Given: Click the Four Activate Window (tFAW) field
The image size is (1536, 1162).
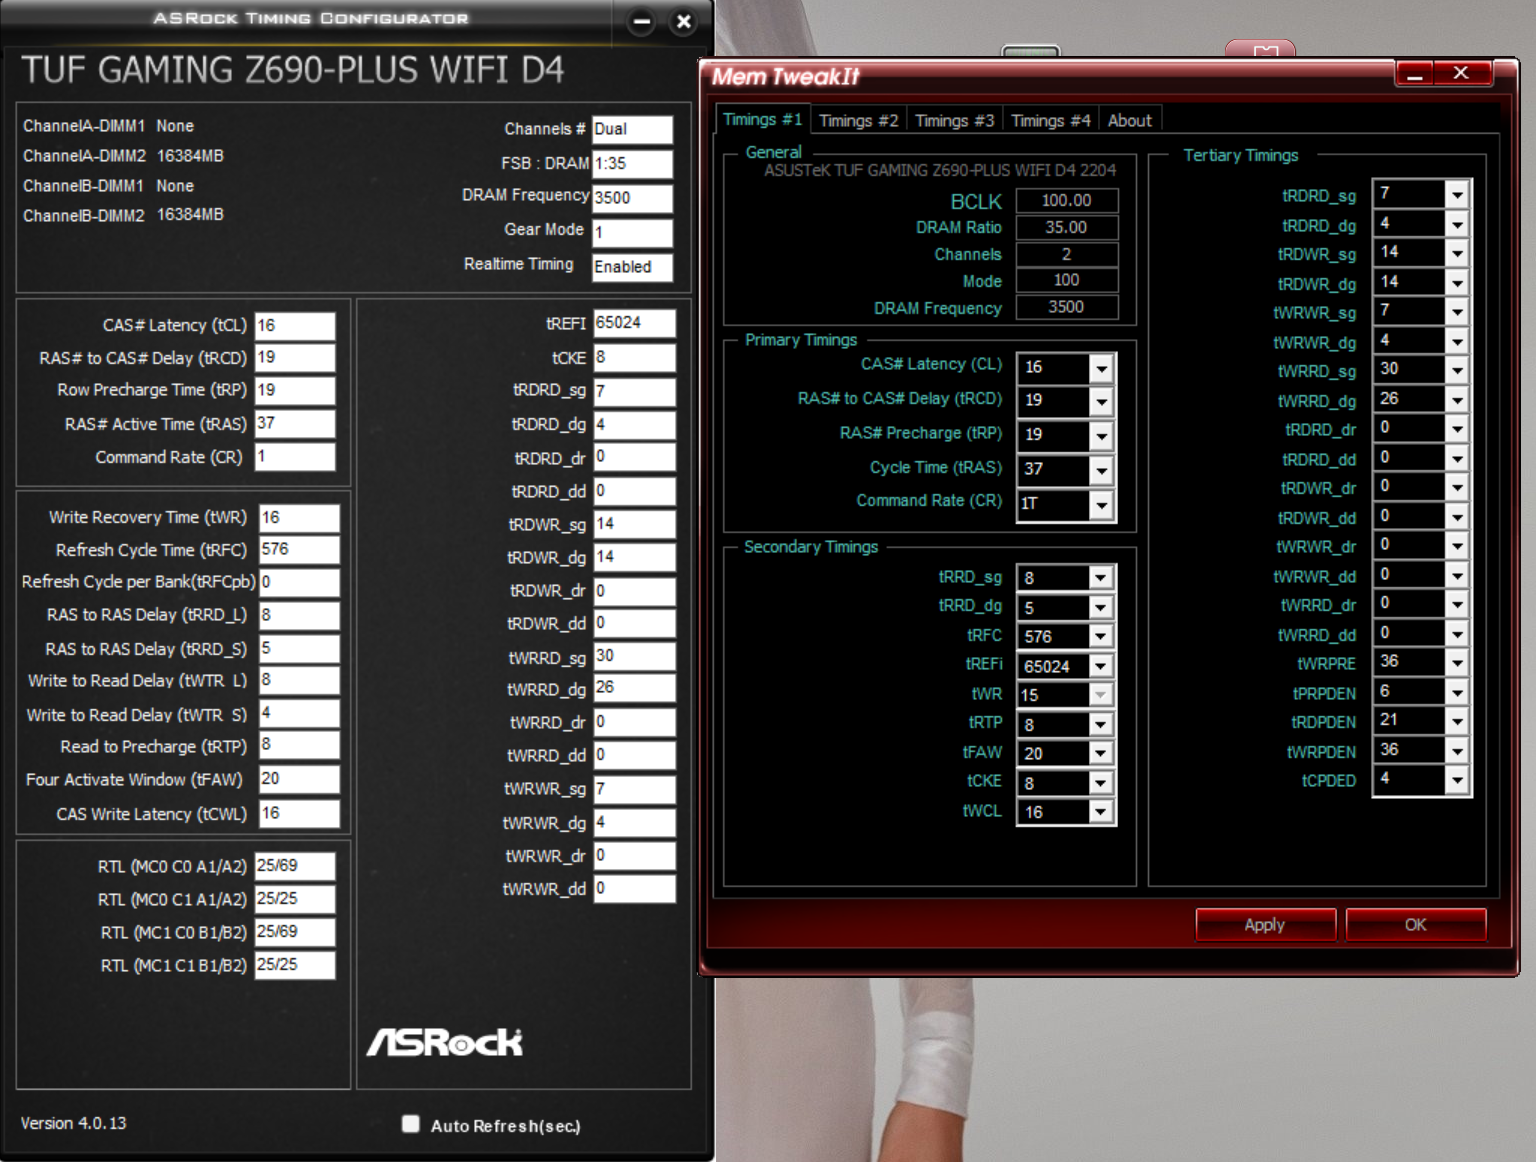Looking at the screenshot, I should [299, 779].
